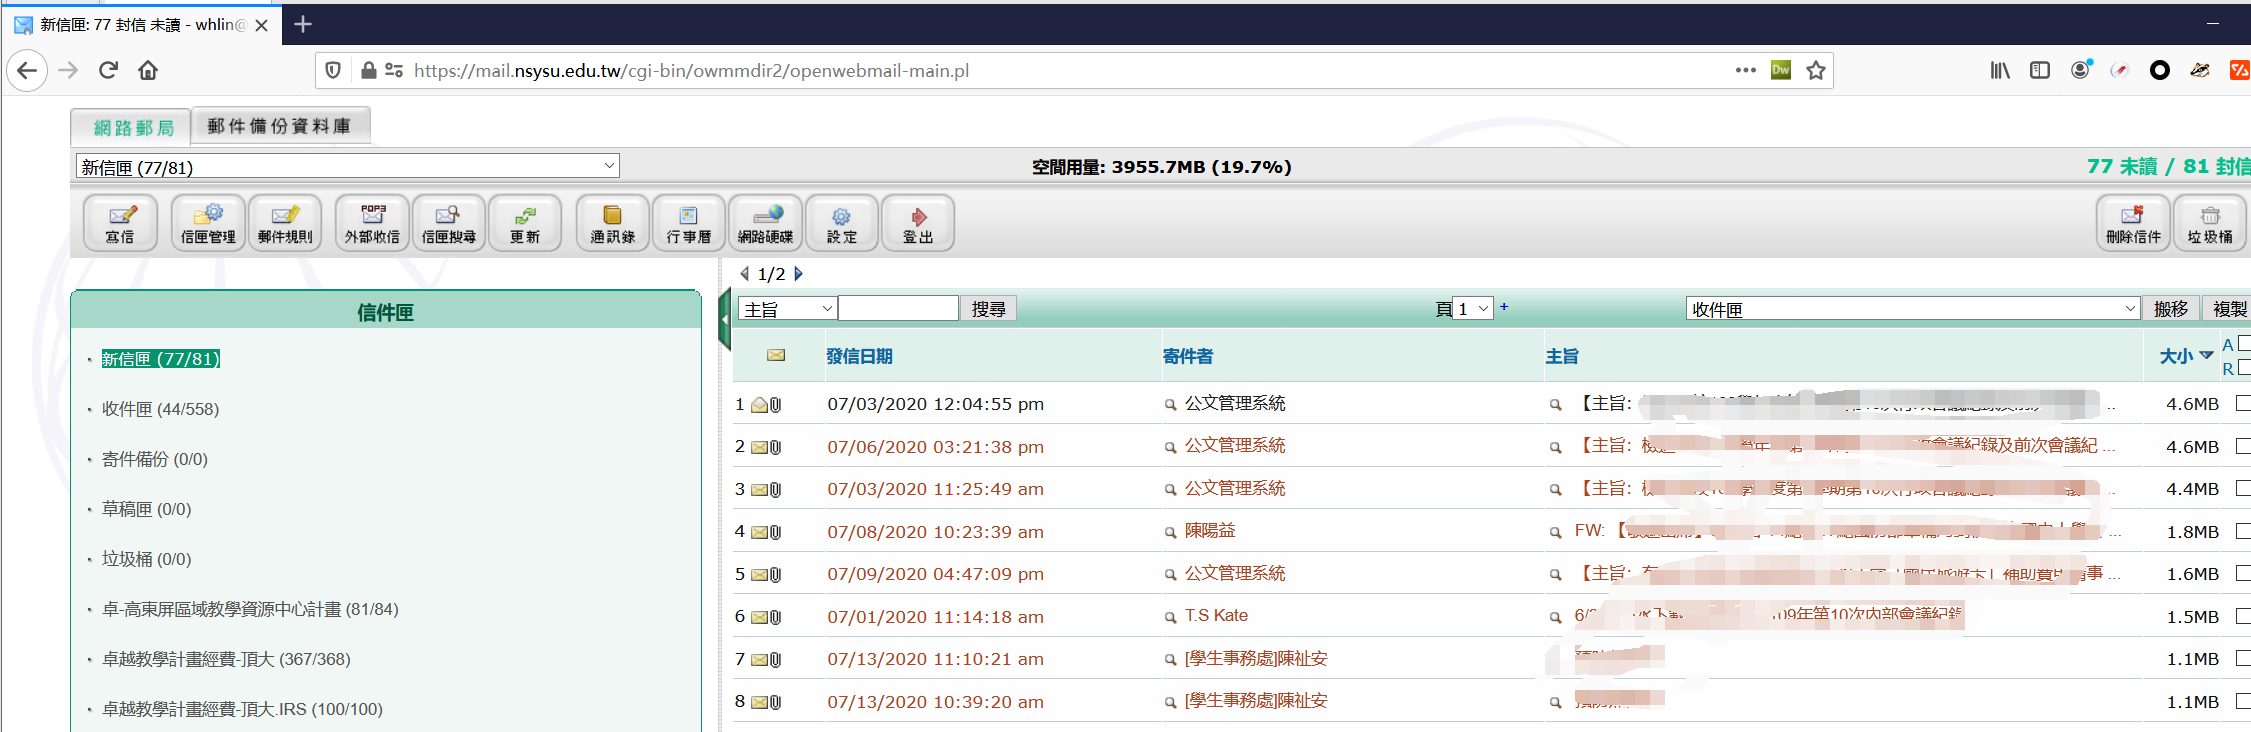Sort by 主旨 column header
2251x732 pixels.
(1562, 356)
